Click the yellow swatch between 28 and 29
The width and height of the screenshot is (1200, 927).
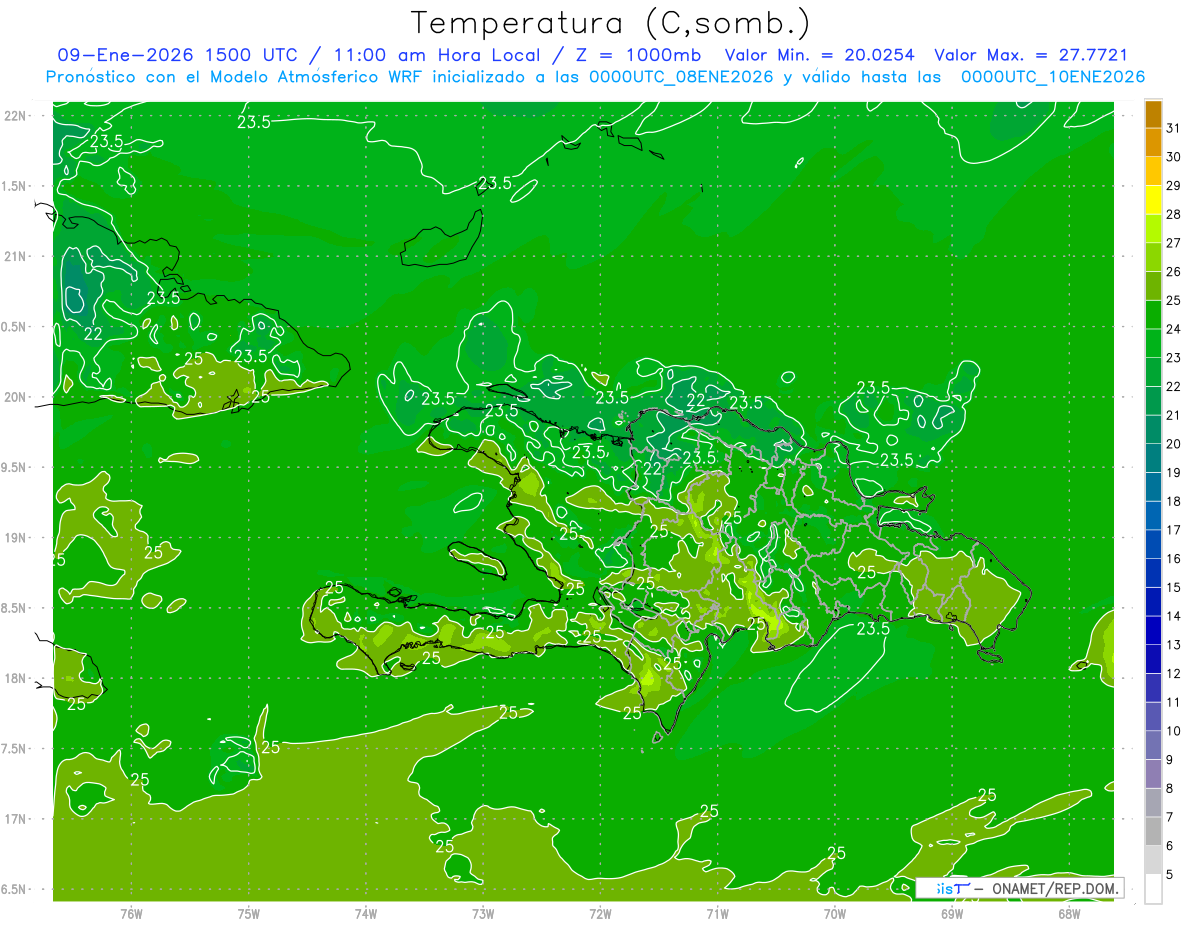click(1153, 201)
